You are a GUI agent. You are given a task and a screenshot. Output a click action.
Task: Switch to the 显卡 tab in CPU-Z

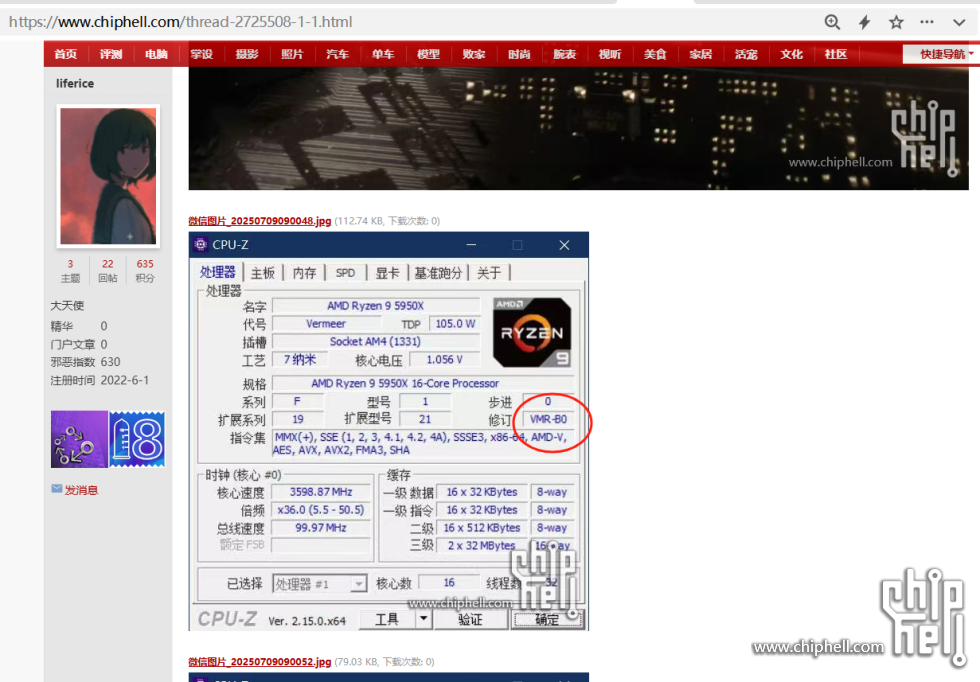click(x=387, y=273)
